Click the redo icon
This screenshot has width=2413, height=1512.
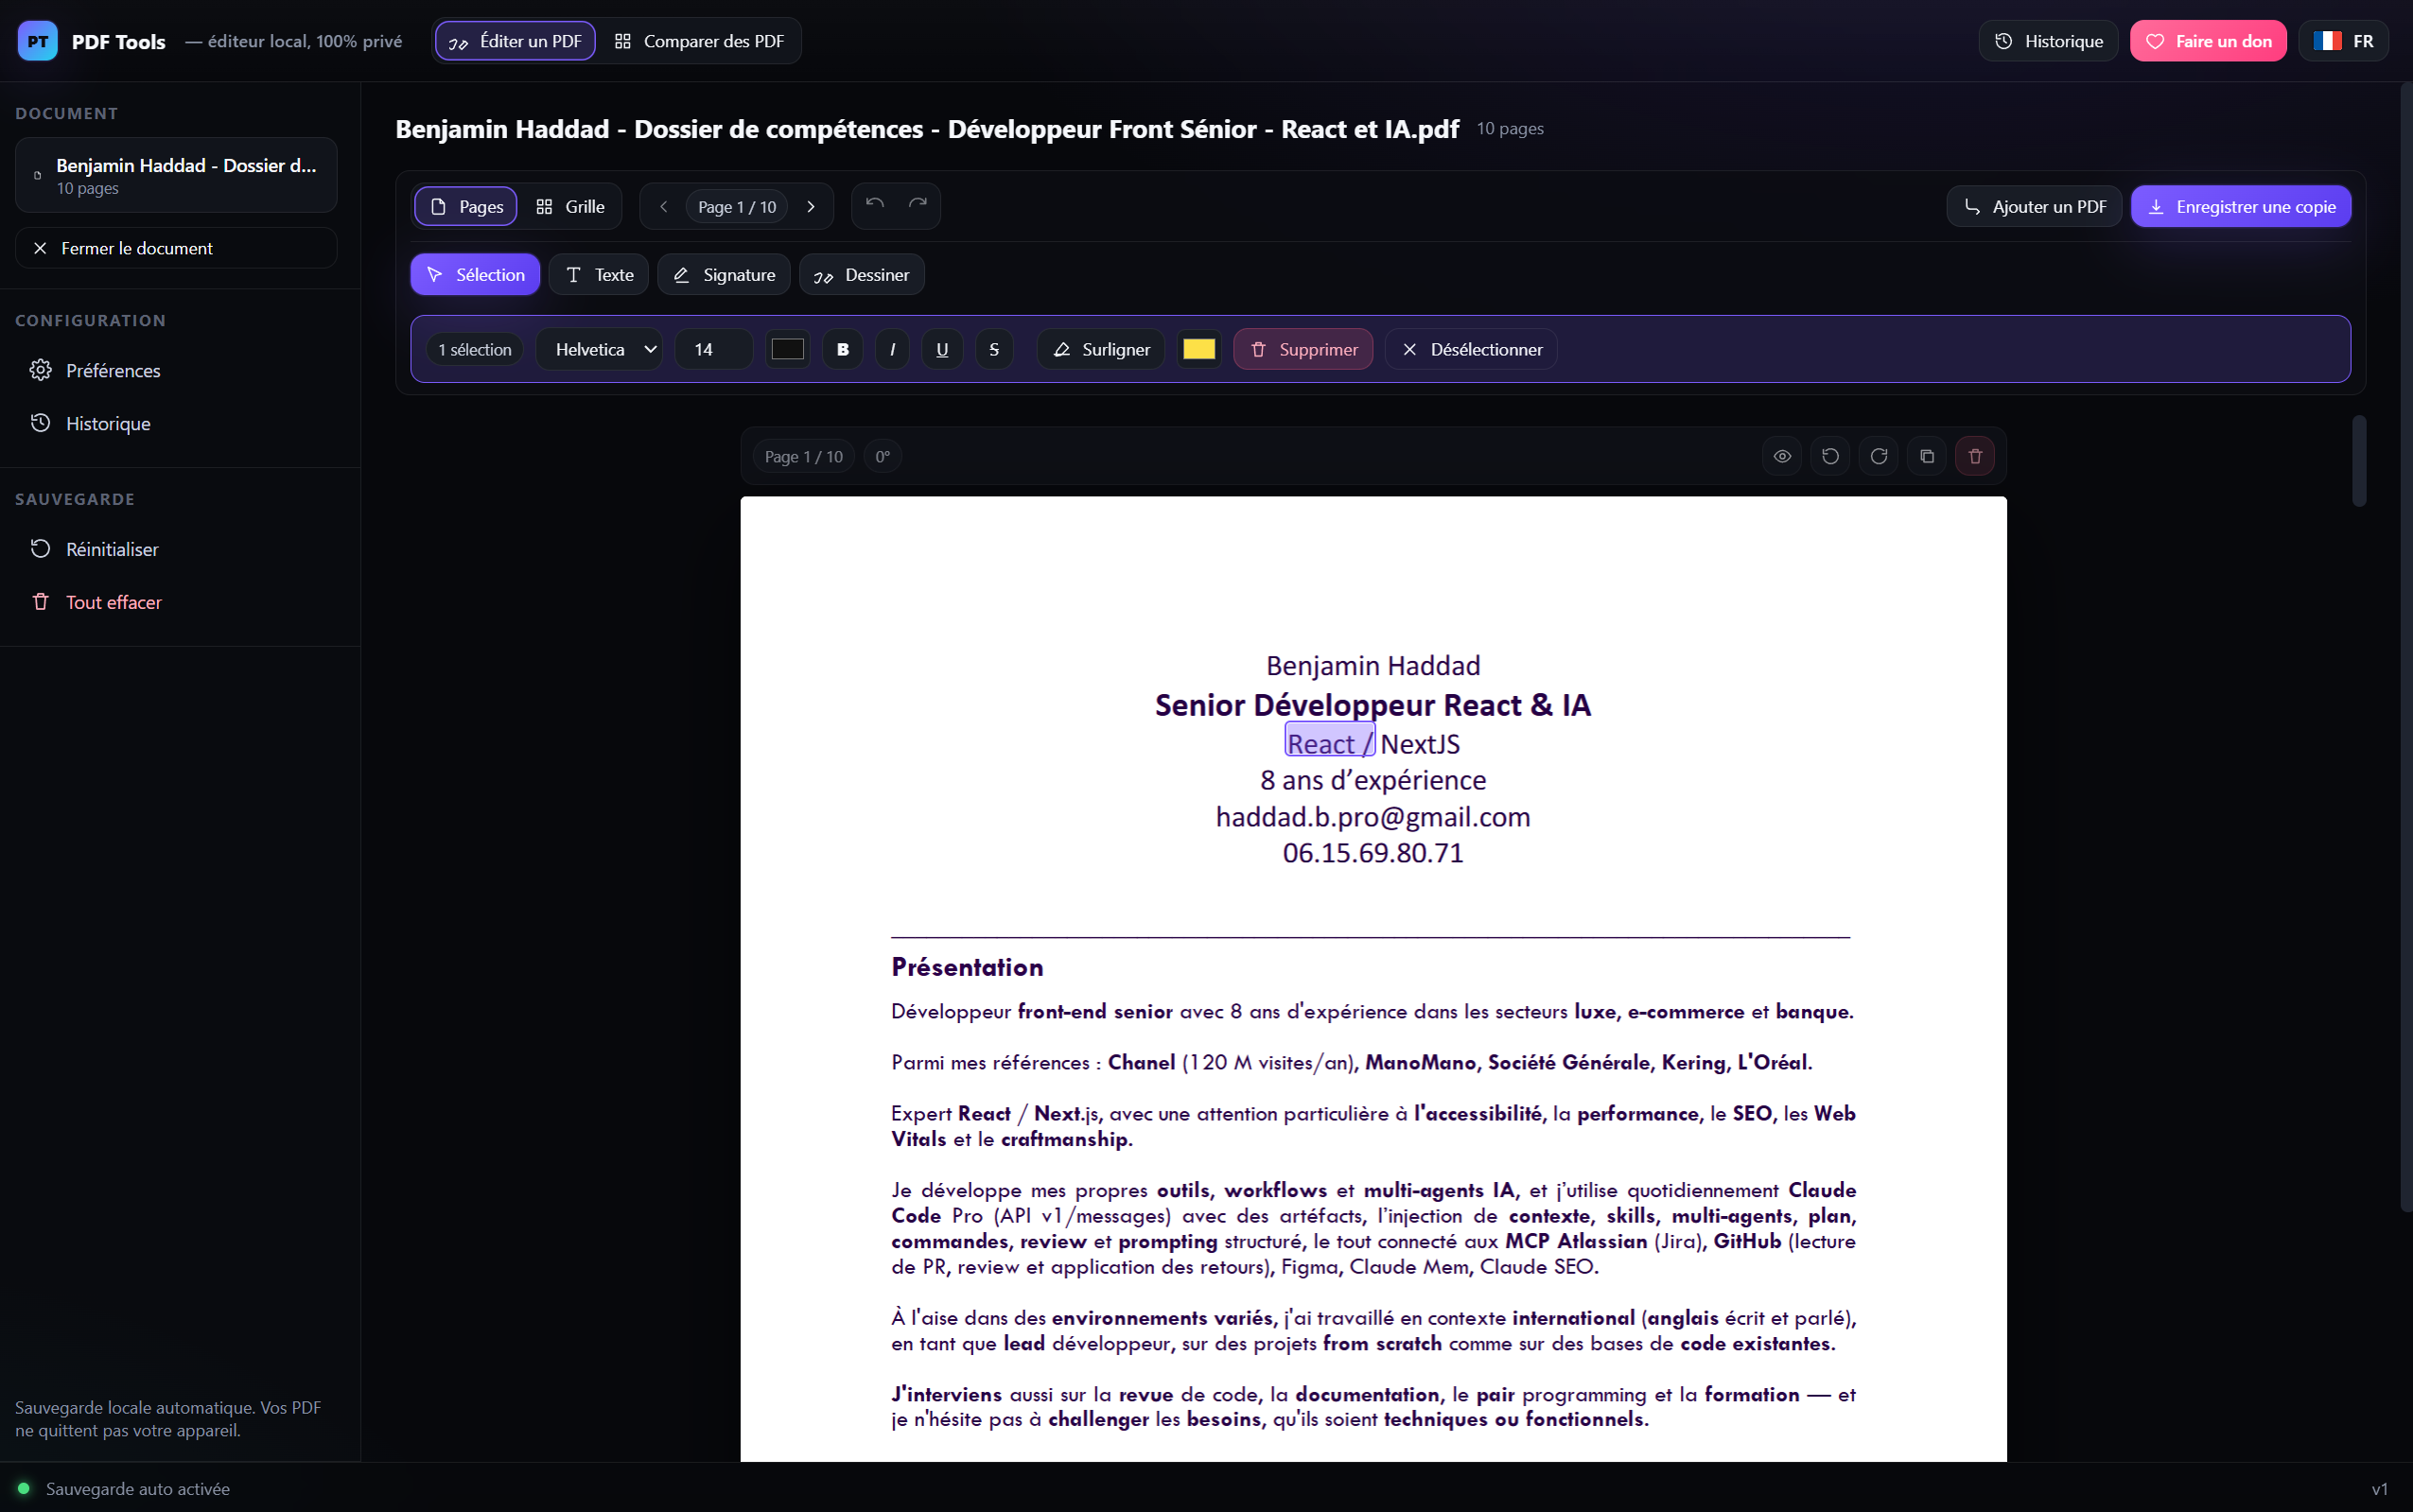point(918,205)
